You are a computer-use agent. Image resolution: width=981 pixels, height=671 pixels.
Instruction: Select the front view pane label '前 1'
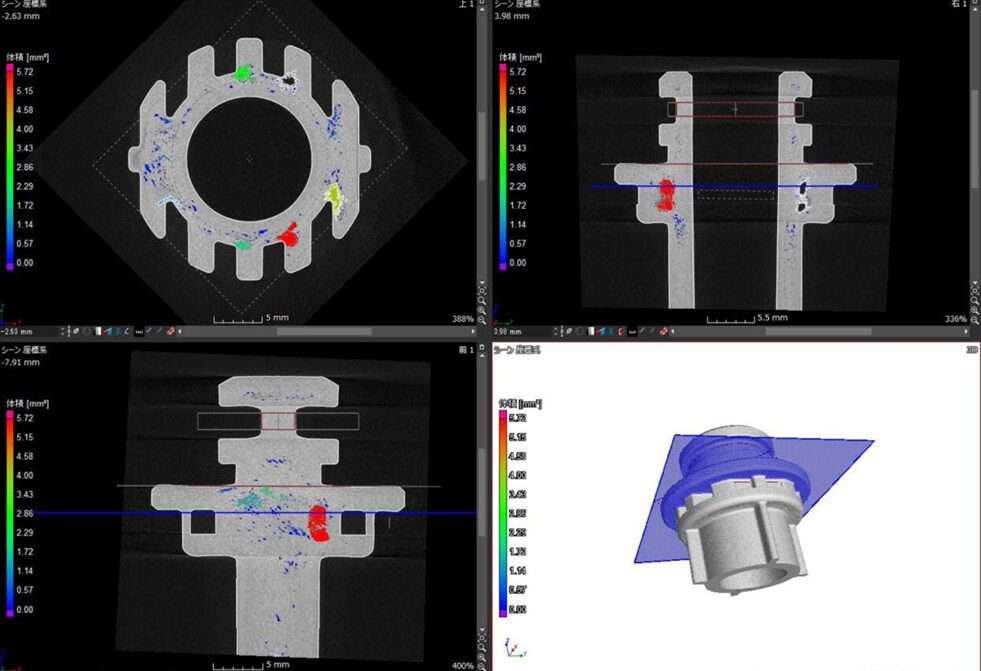click(465, 350)
